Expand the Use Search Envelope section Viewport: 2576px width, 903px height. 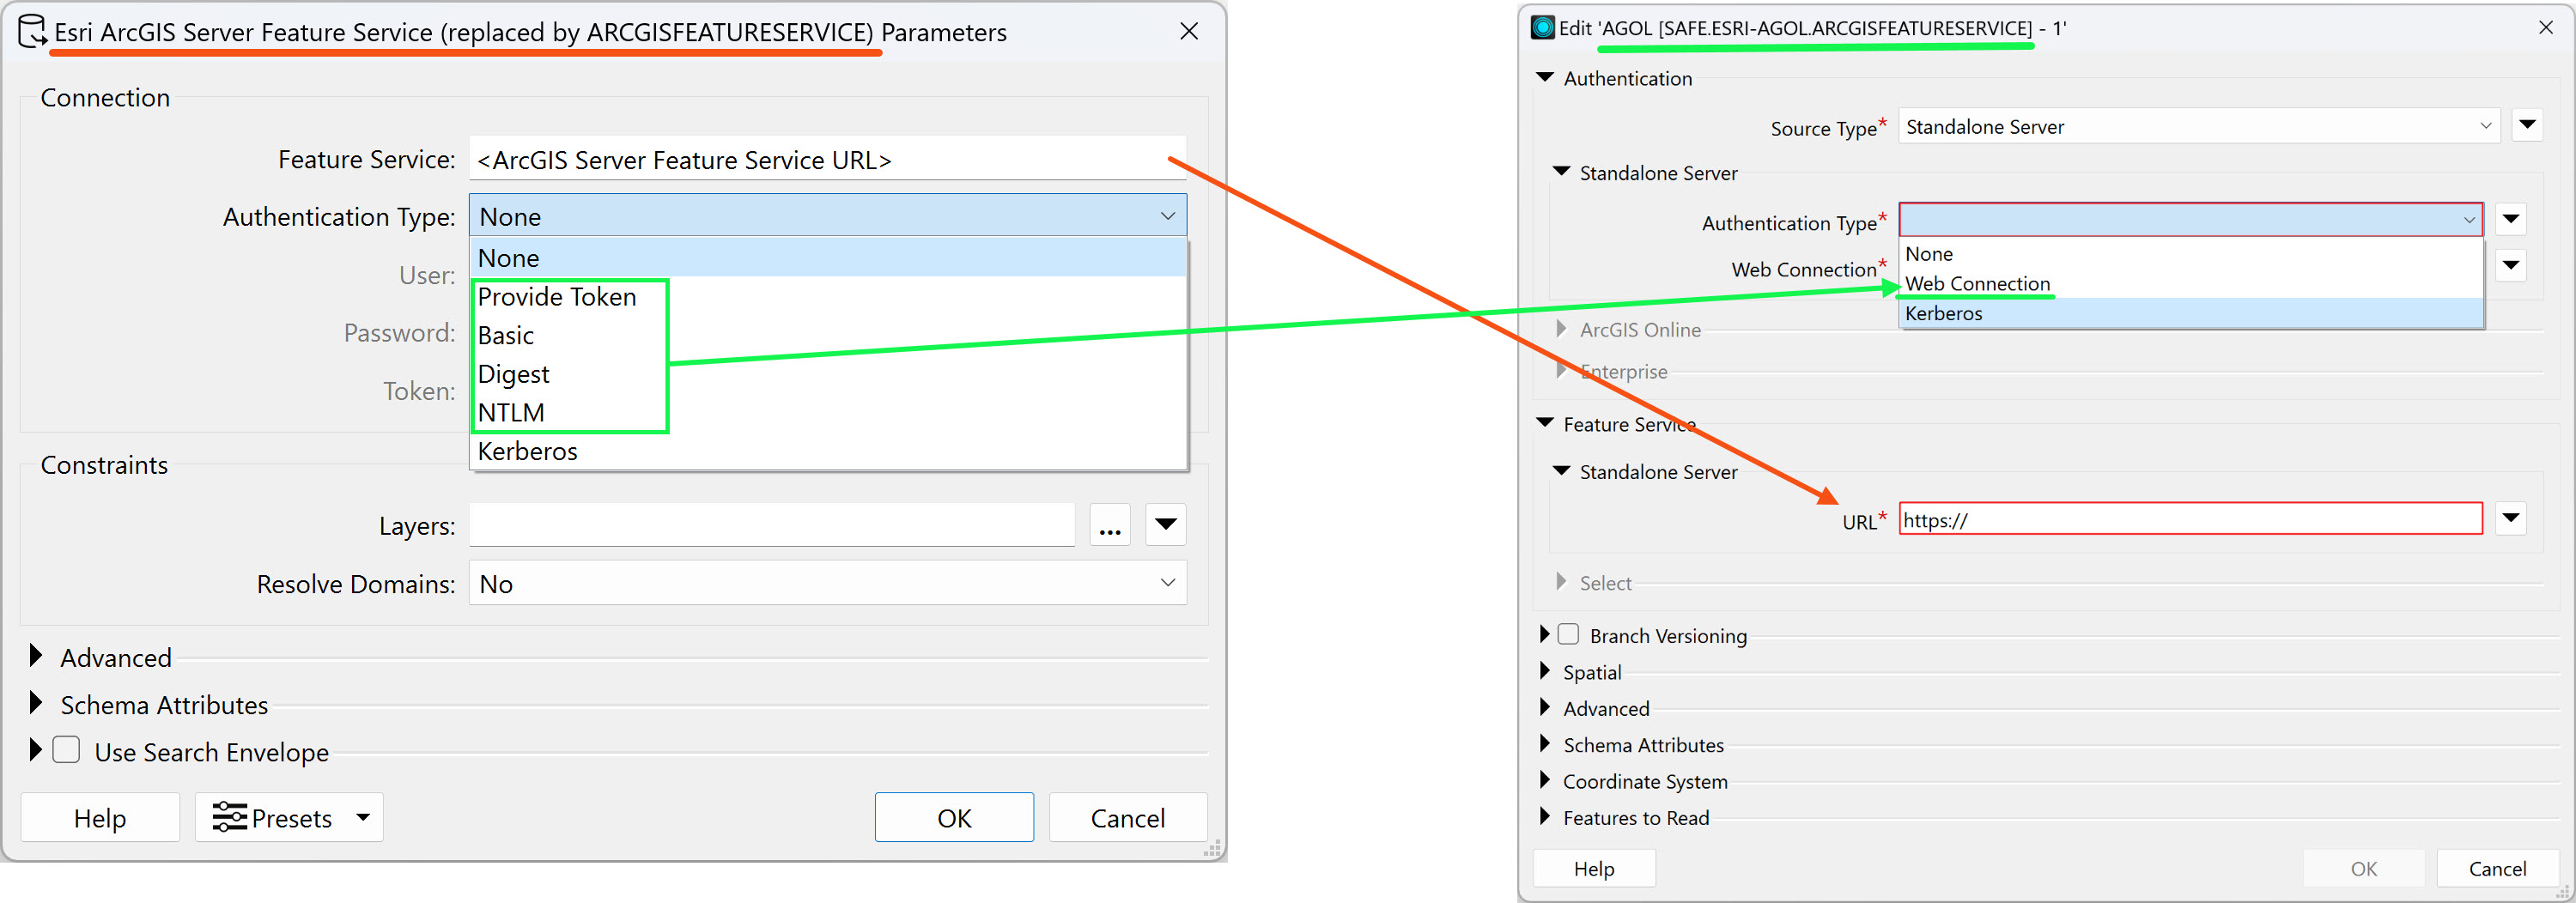point(36,750)
